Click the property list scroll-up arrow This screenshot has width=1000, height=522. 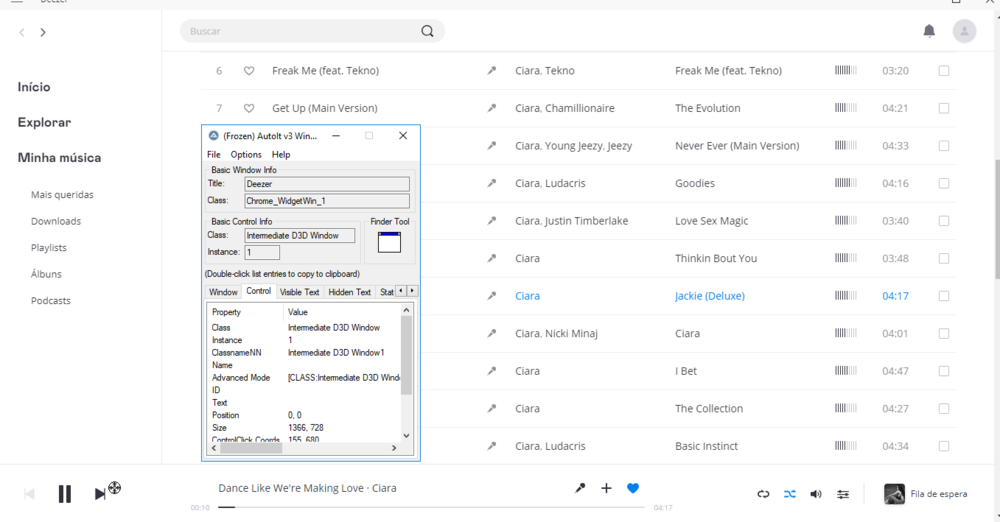pyautogui.click(x=406, y=309)
